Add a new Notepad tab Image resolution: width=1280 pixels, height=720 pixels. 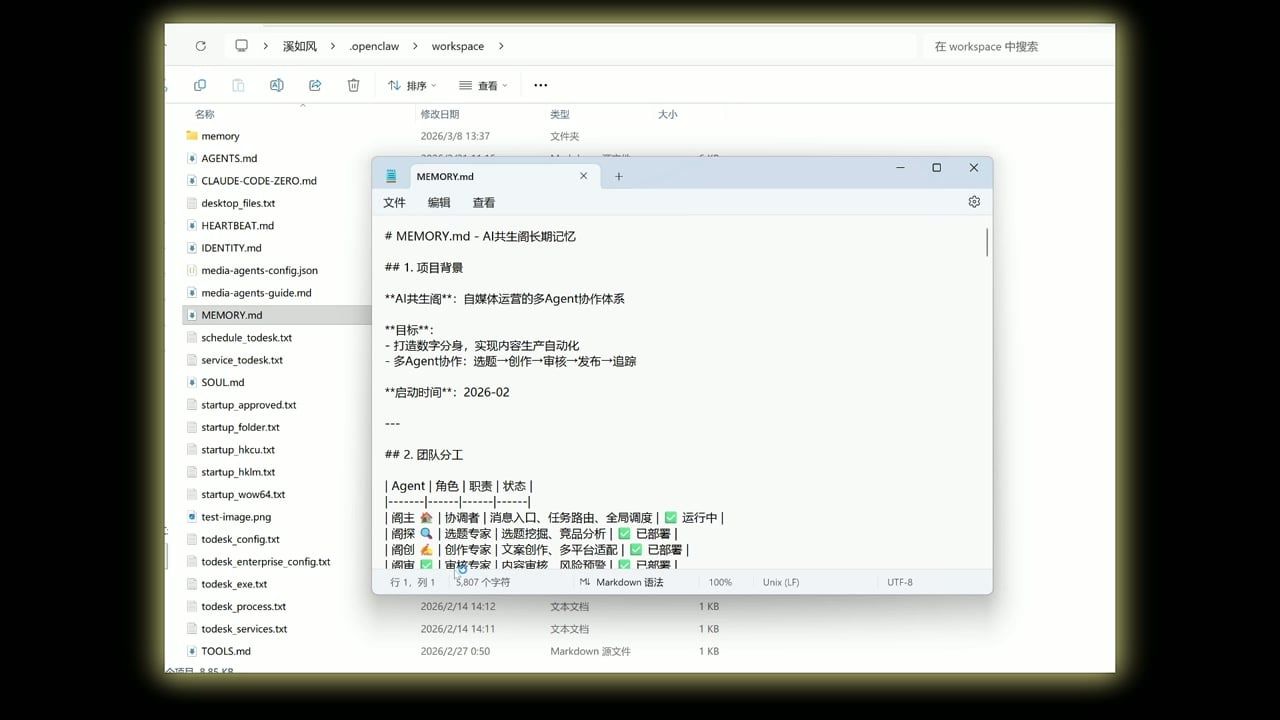(618, 177)
